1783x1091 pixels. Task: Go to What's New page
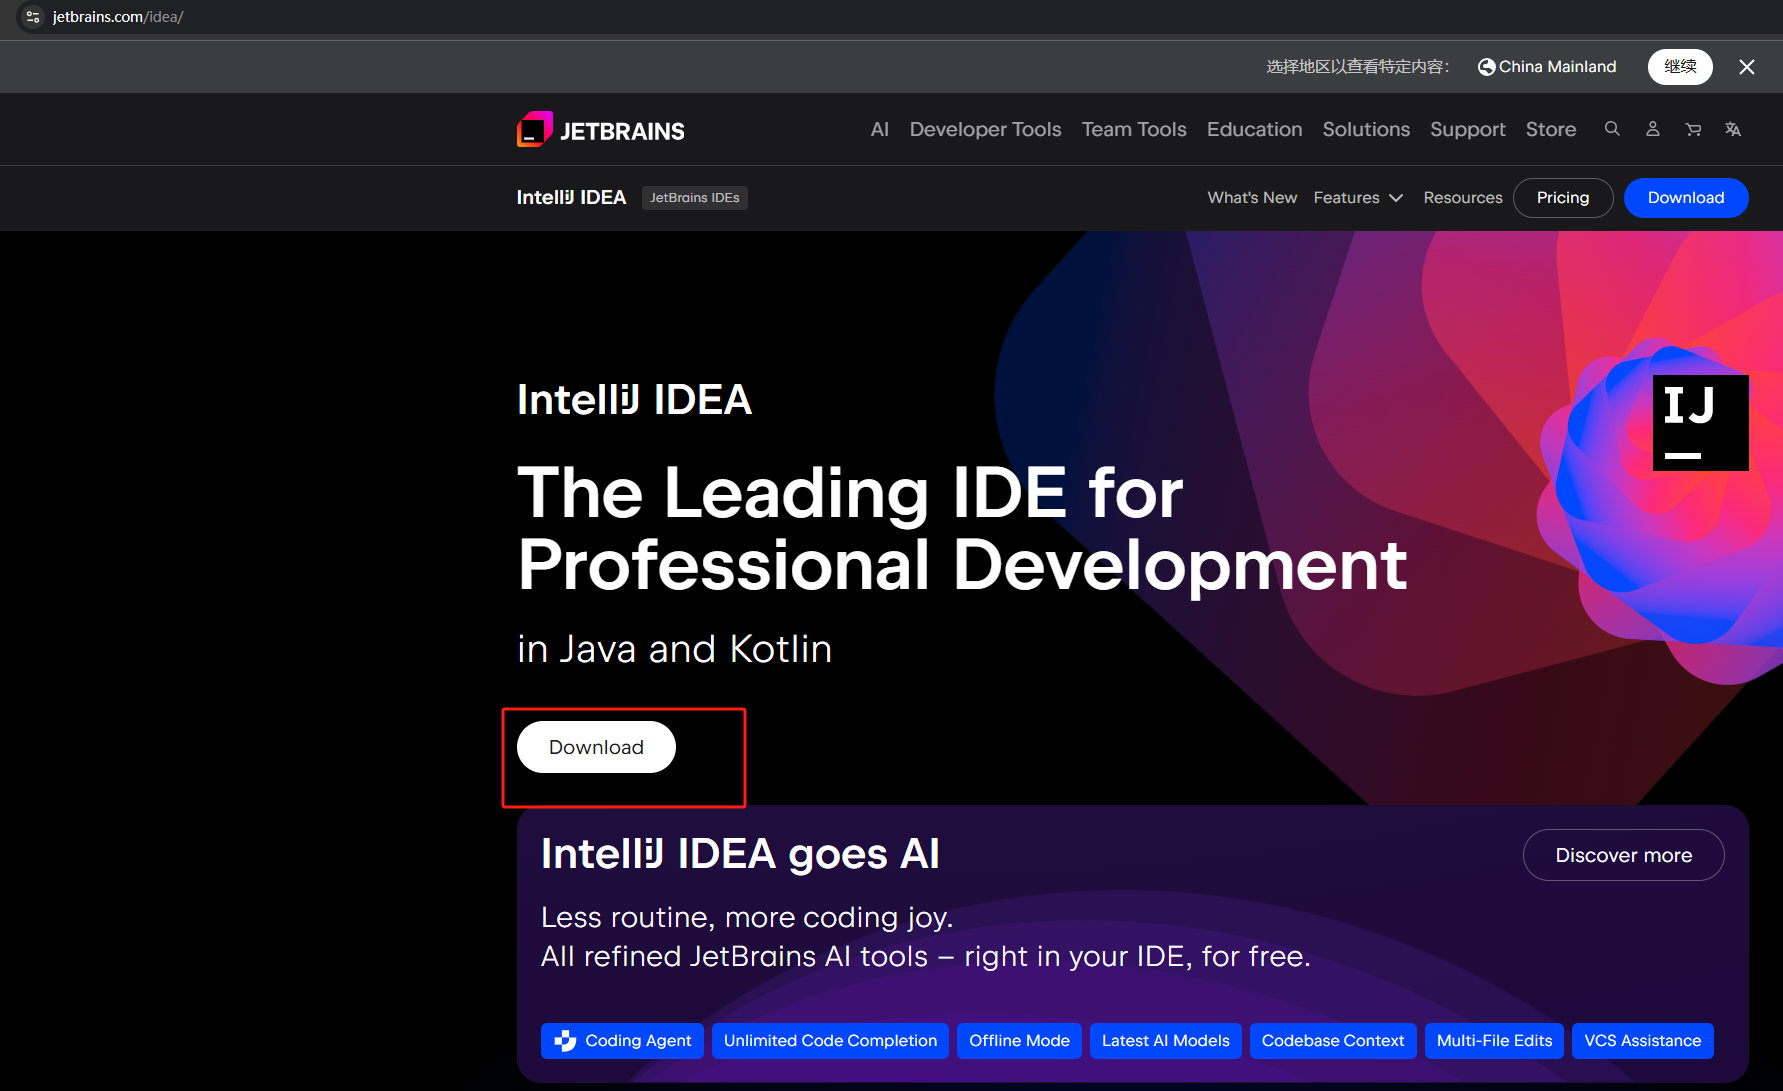1252,198
